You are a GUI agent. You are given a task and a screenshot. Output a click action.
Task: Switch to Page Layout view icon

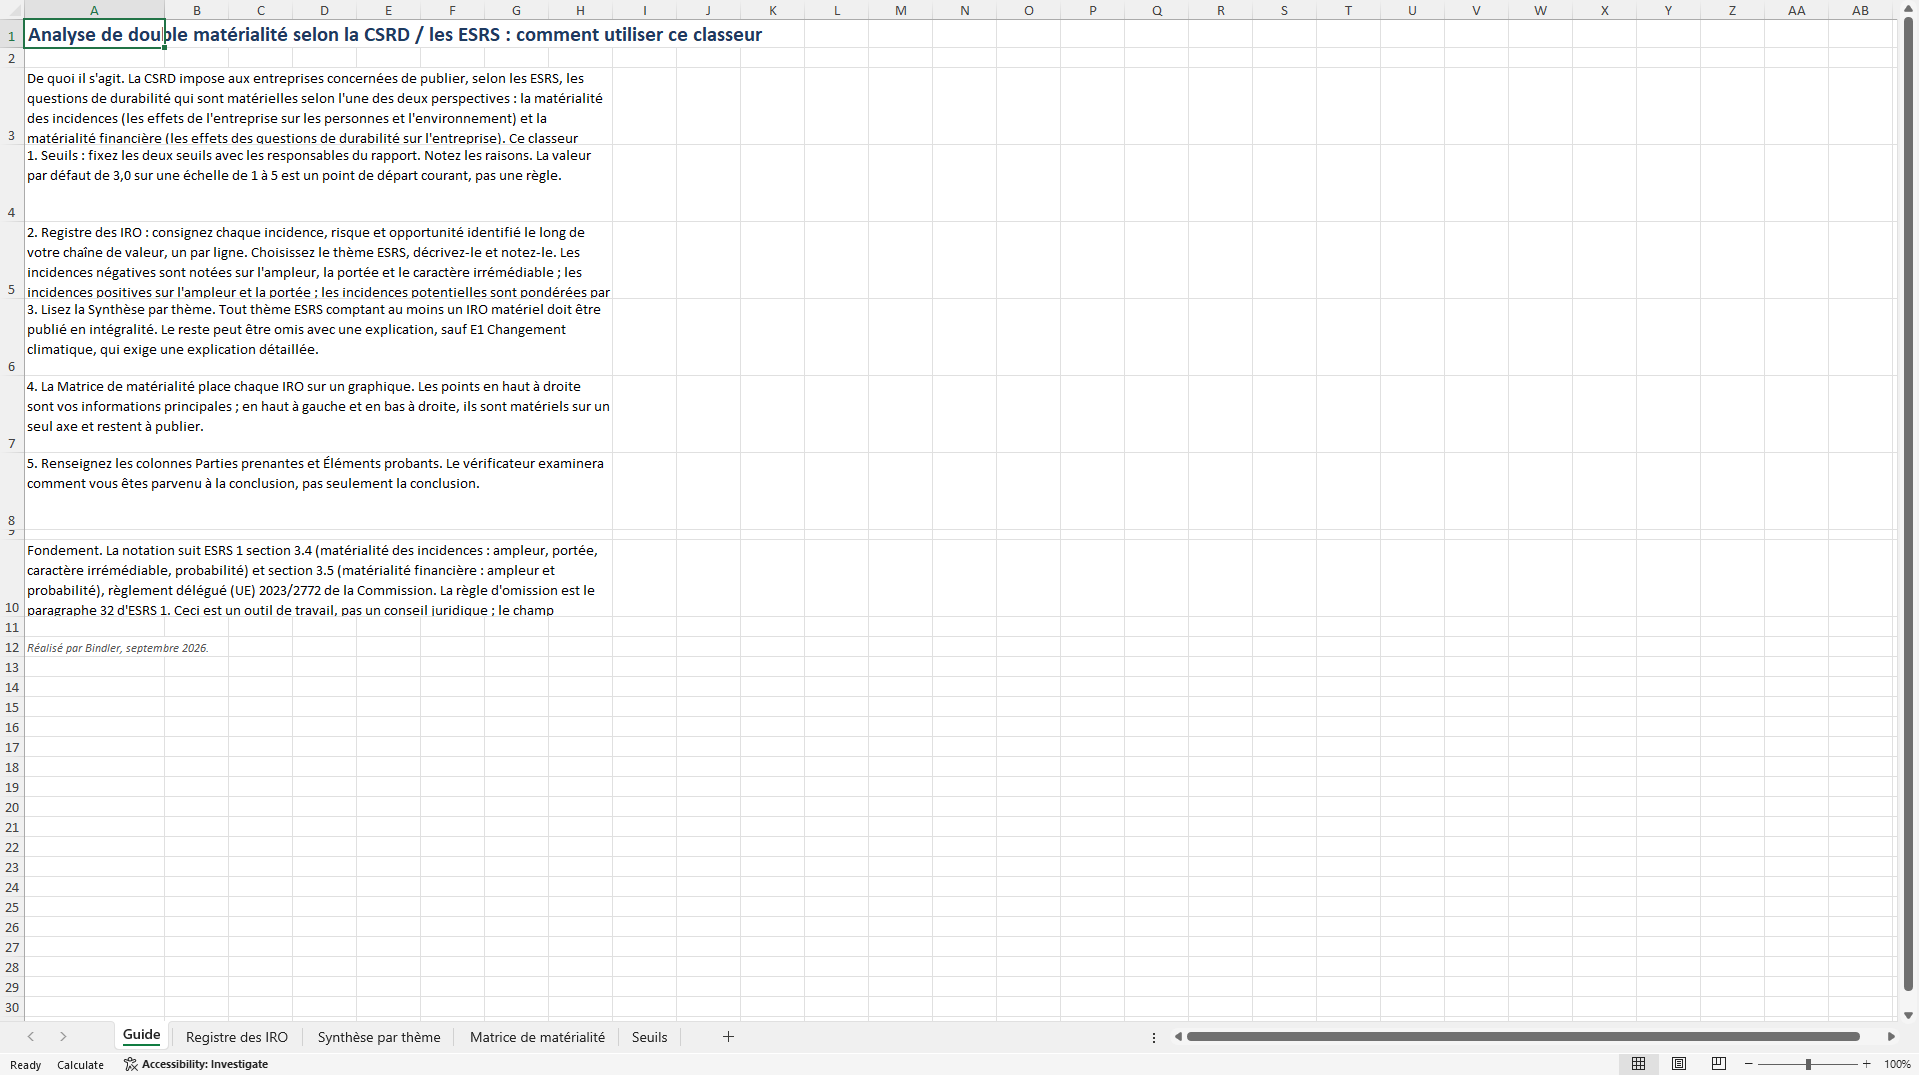(x=1679, y=1064)
